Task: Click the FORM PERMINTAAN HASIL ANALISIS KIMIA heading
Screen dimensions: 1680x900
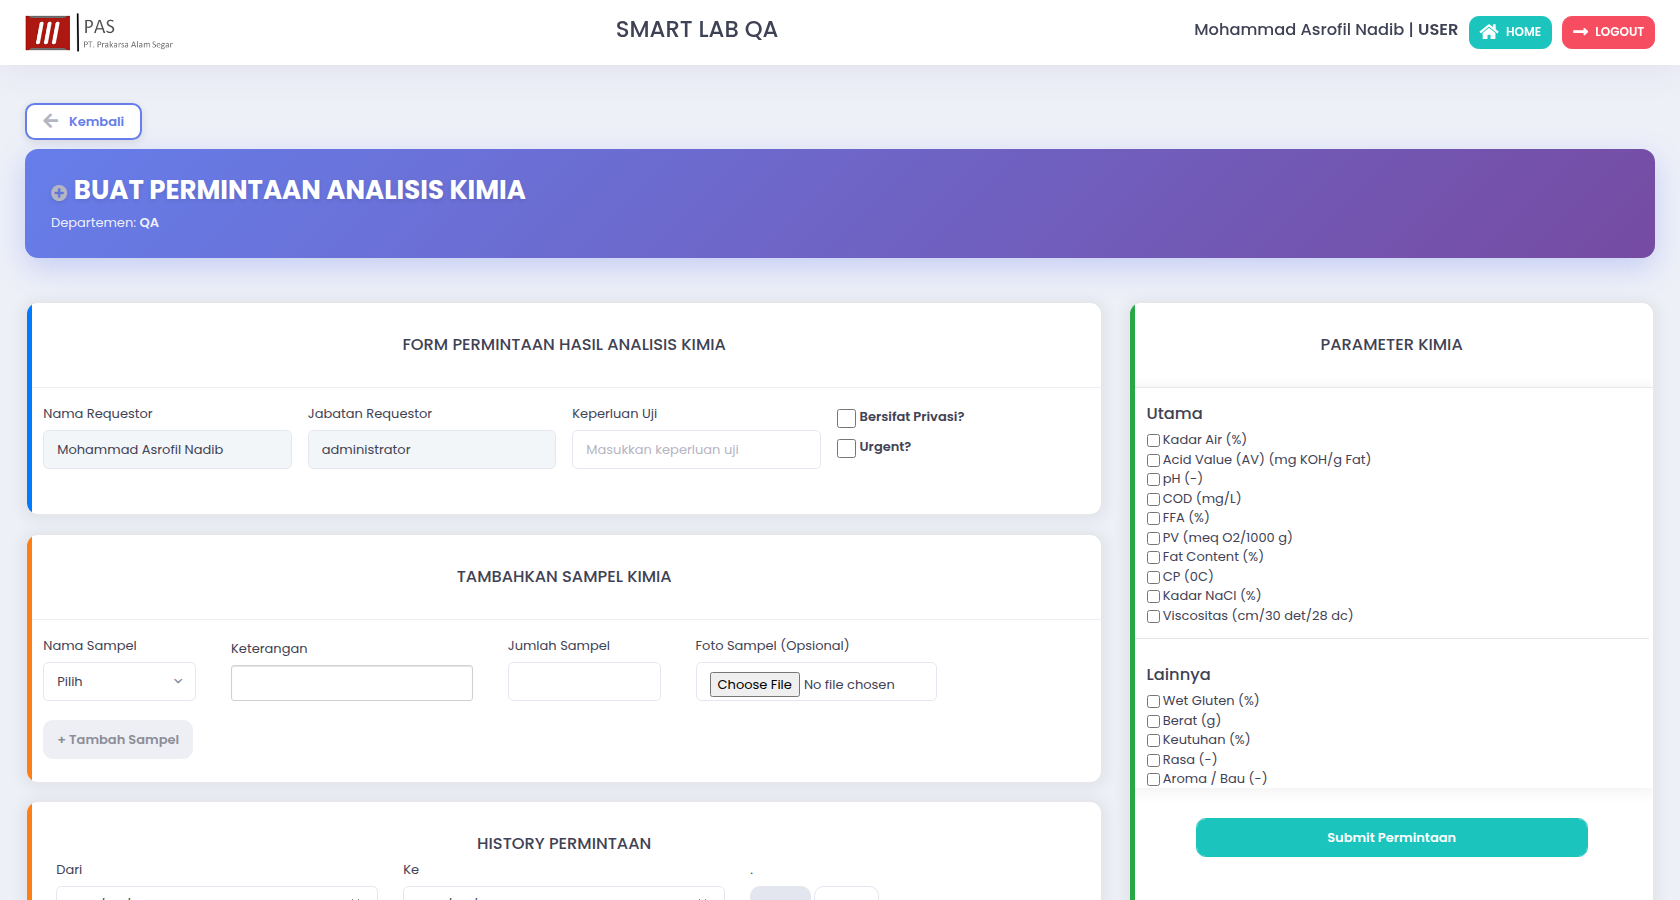Action: pos(564,345)
